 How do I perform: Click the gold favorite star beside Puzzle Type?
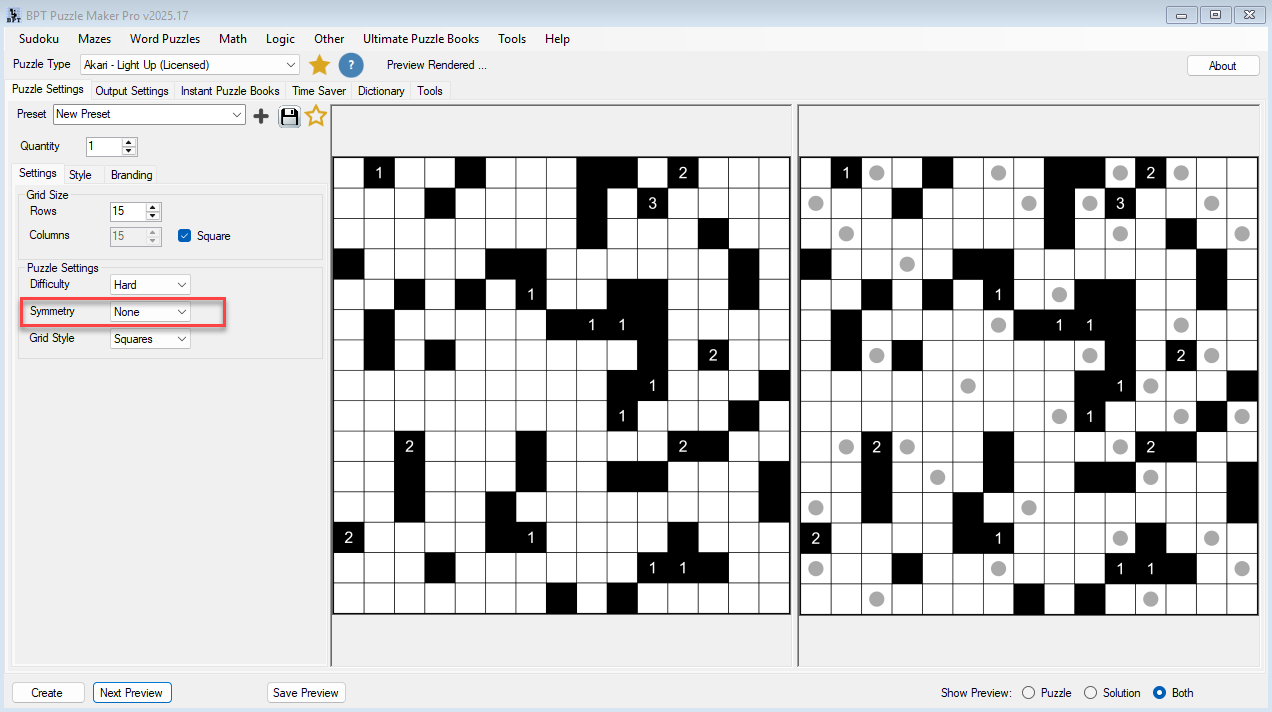319,65
